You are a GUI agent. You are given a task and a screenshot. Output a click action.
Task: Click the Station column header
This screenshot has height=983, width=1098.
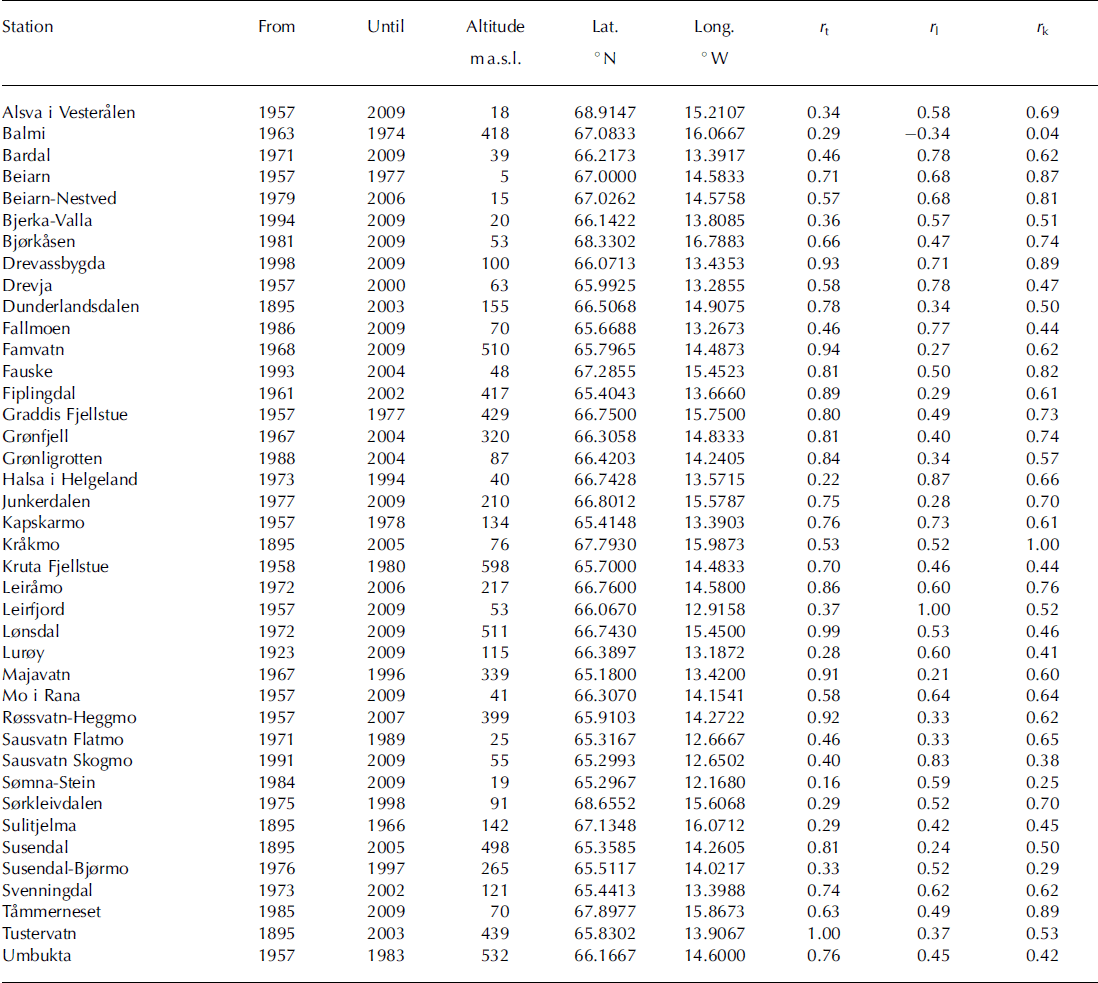(28, 27)
